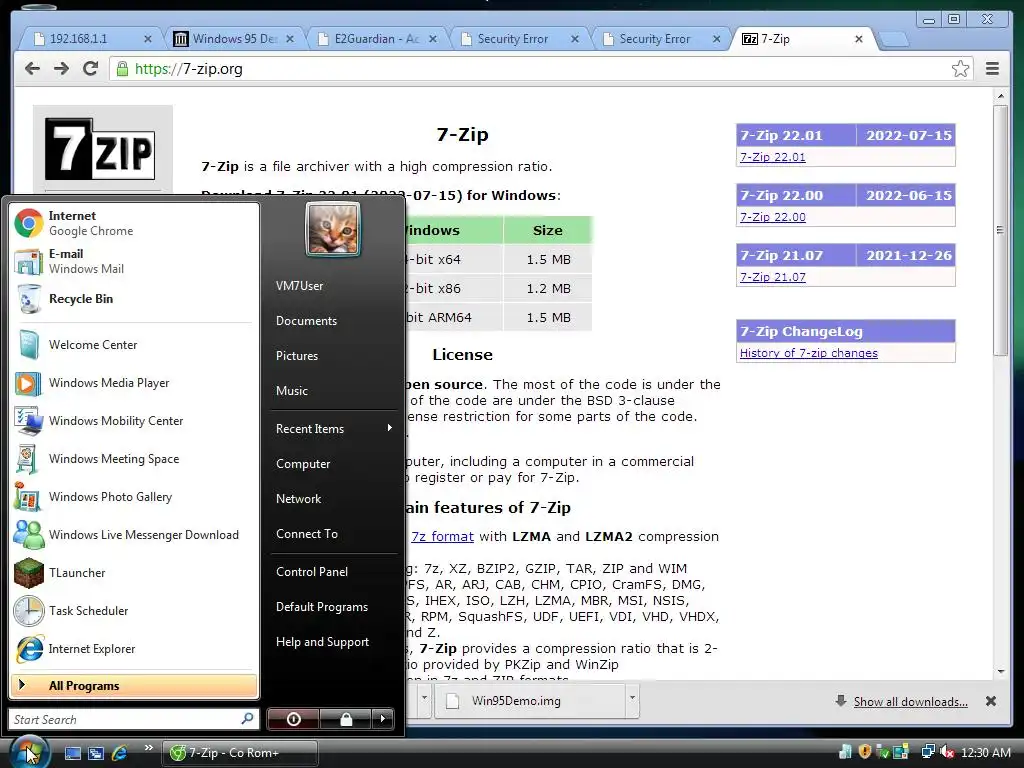Screen dimensions: 1024x768
Task: Open Recycle Bin in Start menu
Action: click(133, 298)
